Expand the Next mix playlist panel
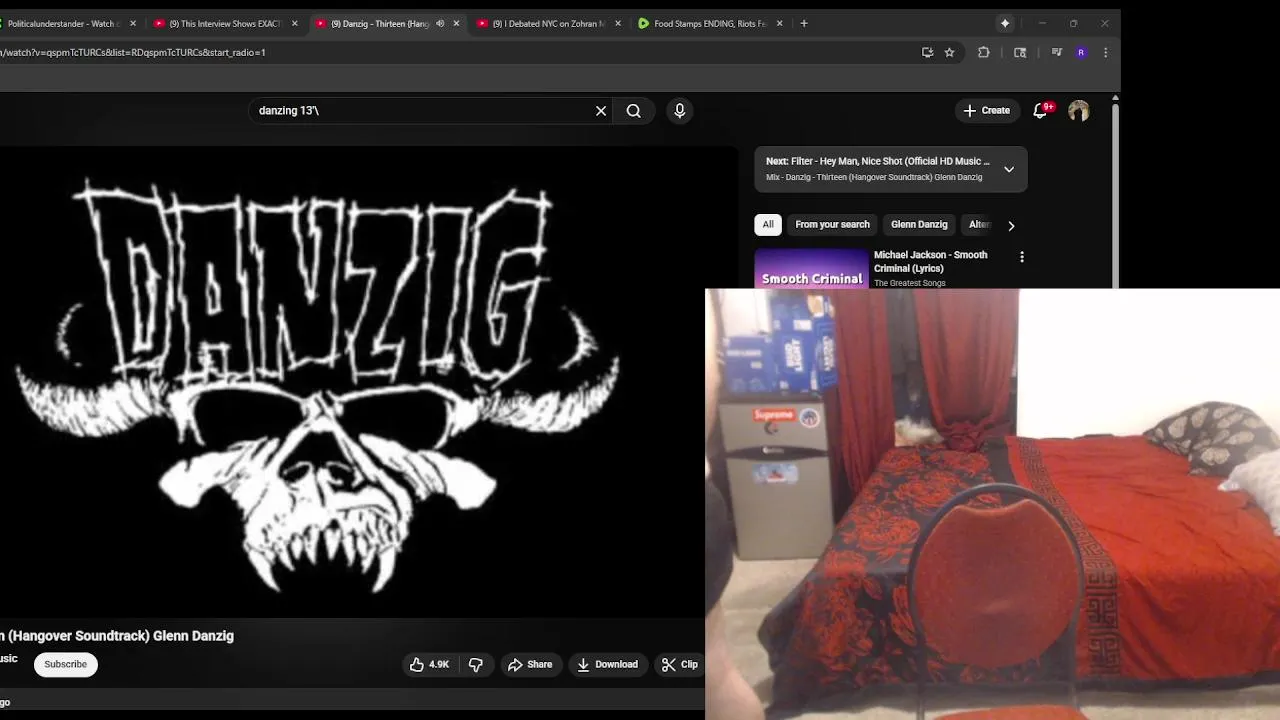 pos(1009,169)
